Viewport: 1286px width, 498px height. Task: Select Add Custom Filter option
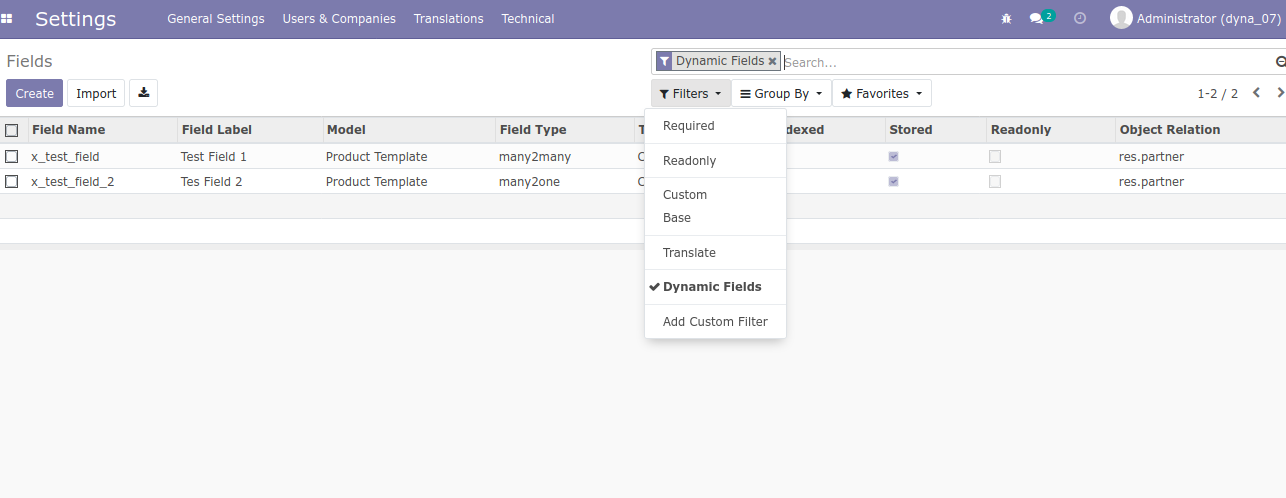coord(715,322)
